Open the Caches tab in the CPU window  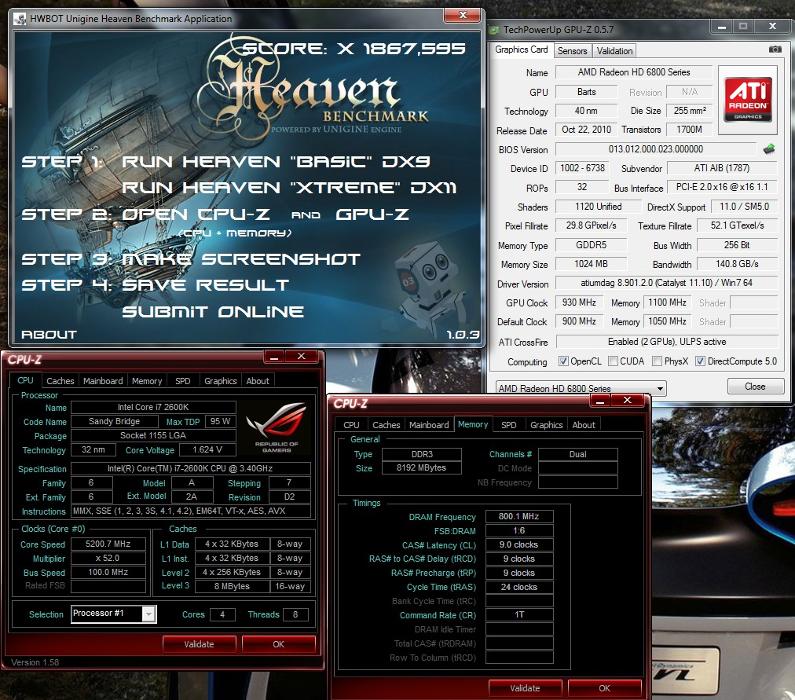click(x=60, y=381)
